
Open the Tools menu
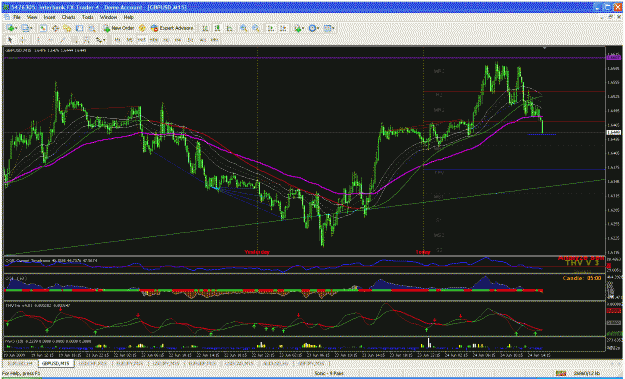click(88, 18)
